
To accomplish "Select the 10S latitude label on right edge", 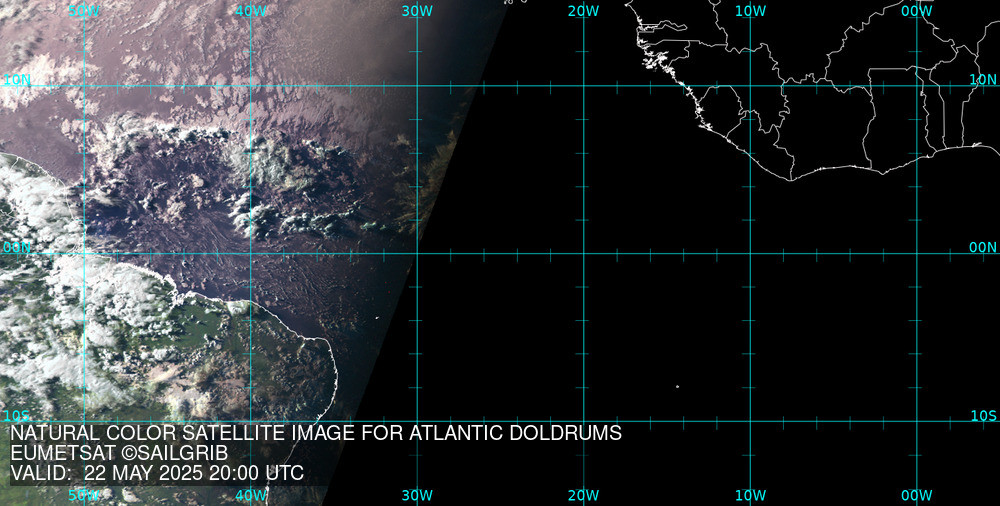I will coord(983,416).
